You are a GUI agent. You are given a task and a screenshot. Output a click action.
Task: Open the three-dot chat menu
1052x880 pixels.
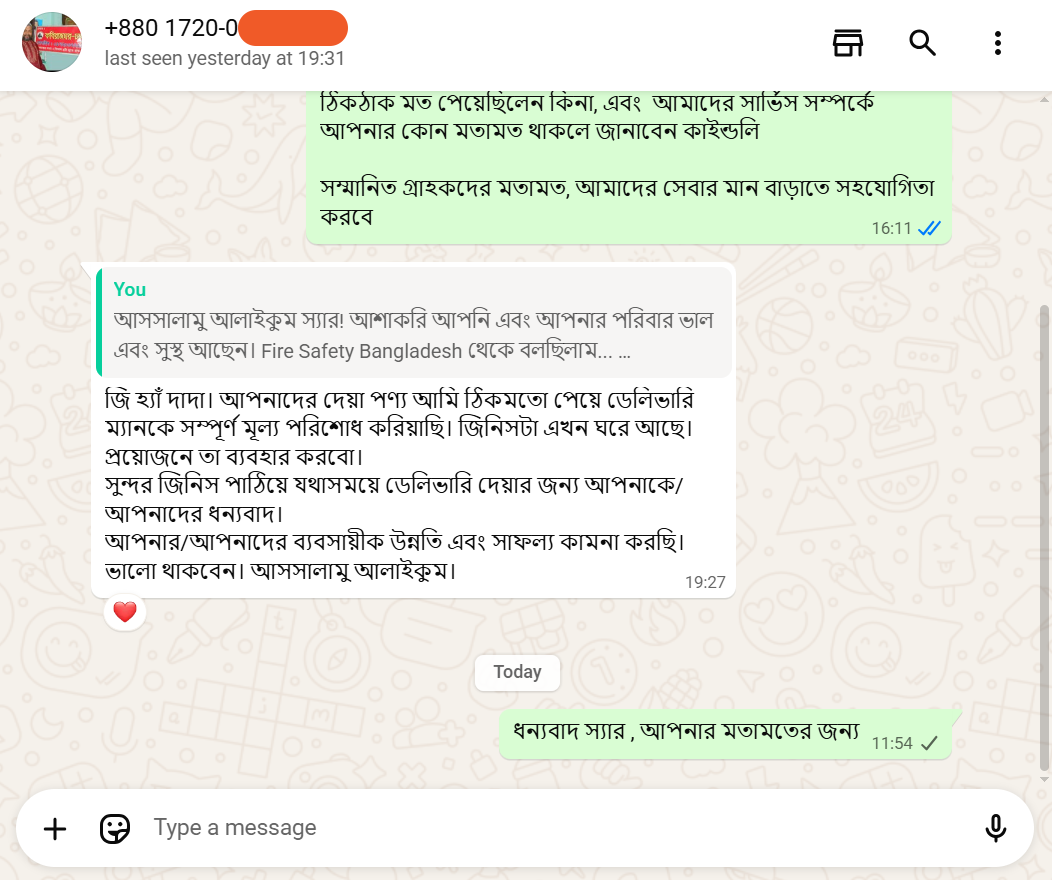997,43
